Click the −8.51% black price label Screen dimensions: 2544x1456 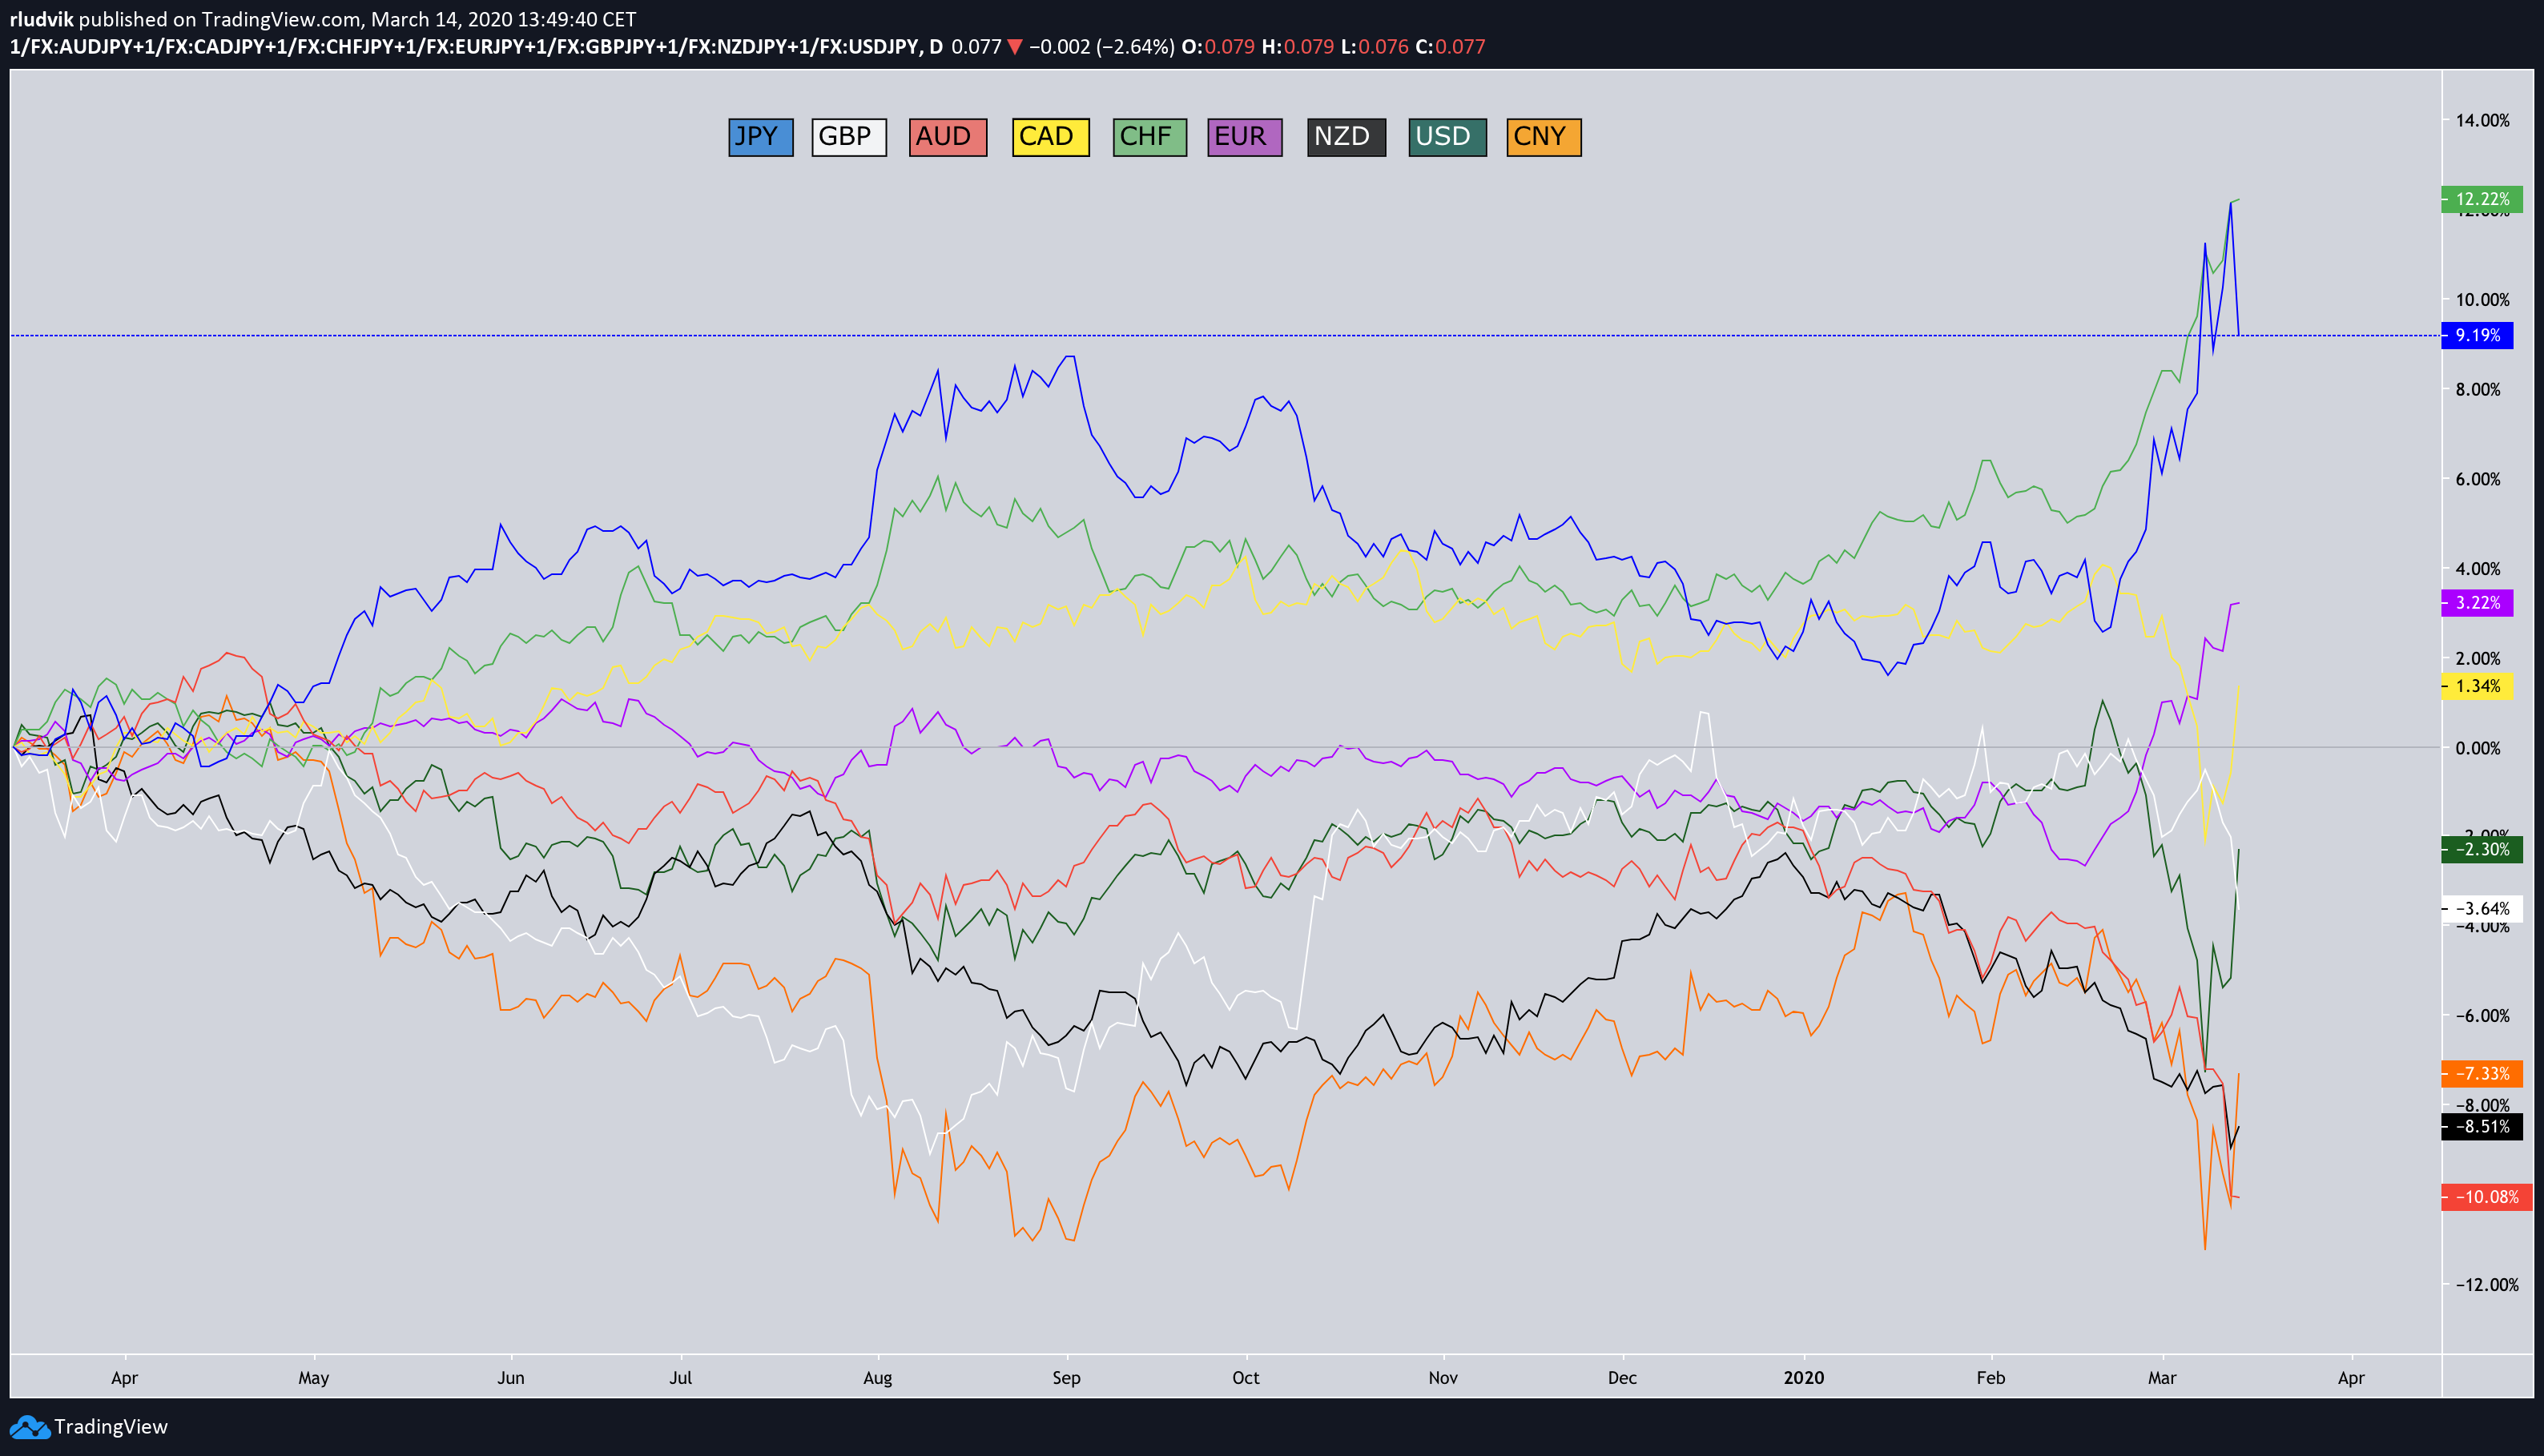click(2481, 1126)
